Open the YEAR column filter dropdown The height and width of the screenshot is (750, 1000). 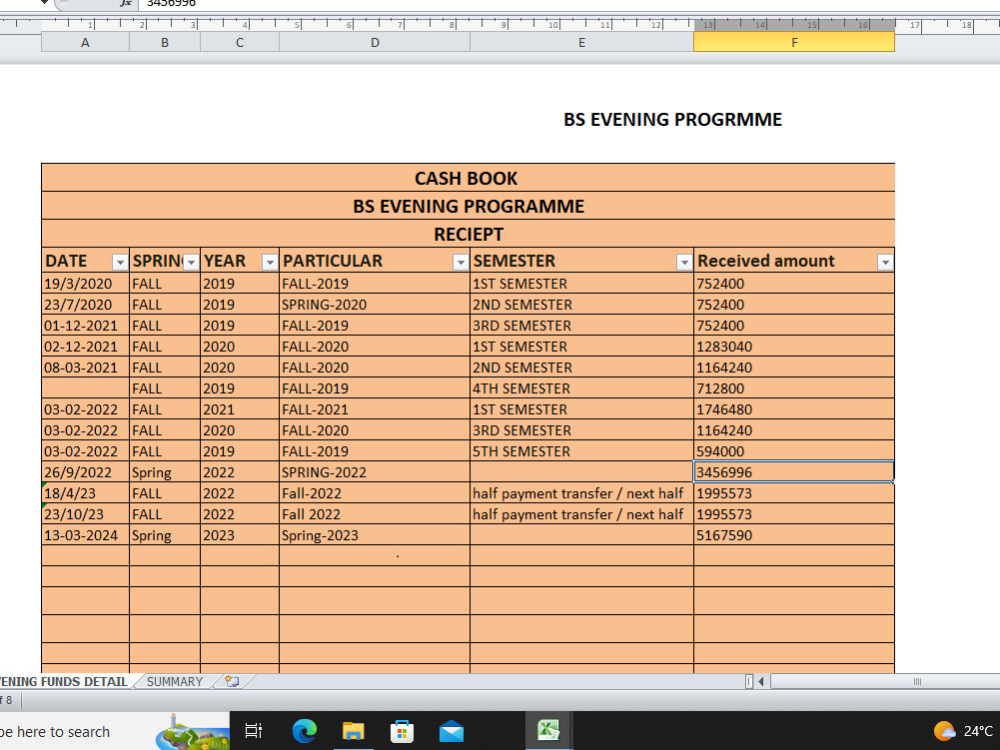click(x=270, y=262)
